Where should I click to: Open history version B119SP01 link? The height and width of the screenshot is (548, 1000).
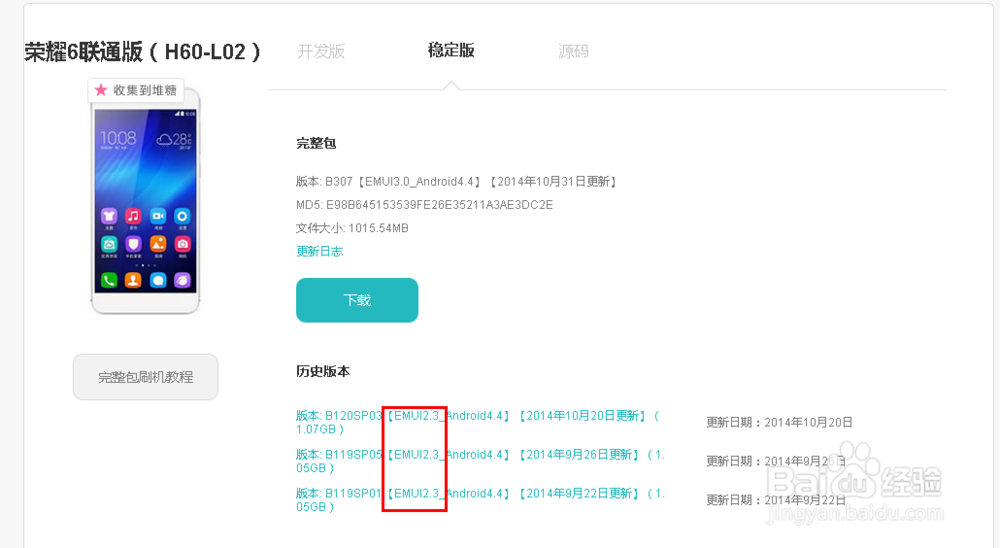[x=480, y=500]
